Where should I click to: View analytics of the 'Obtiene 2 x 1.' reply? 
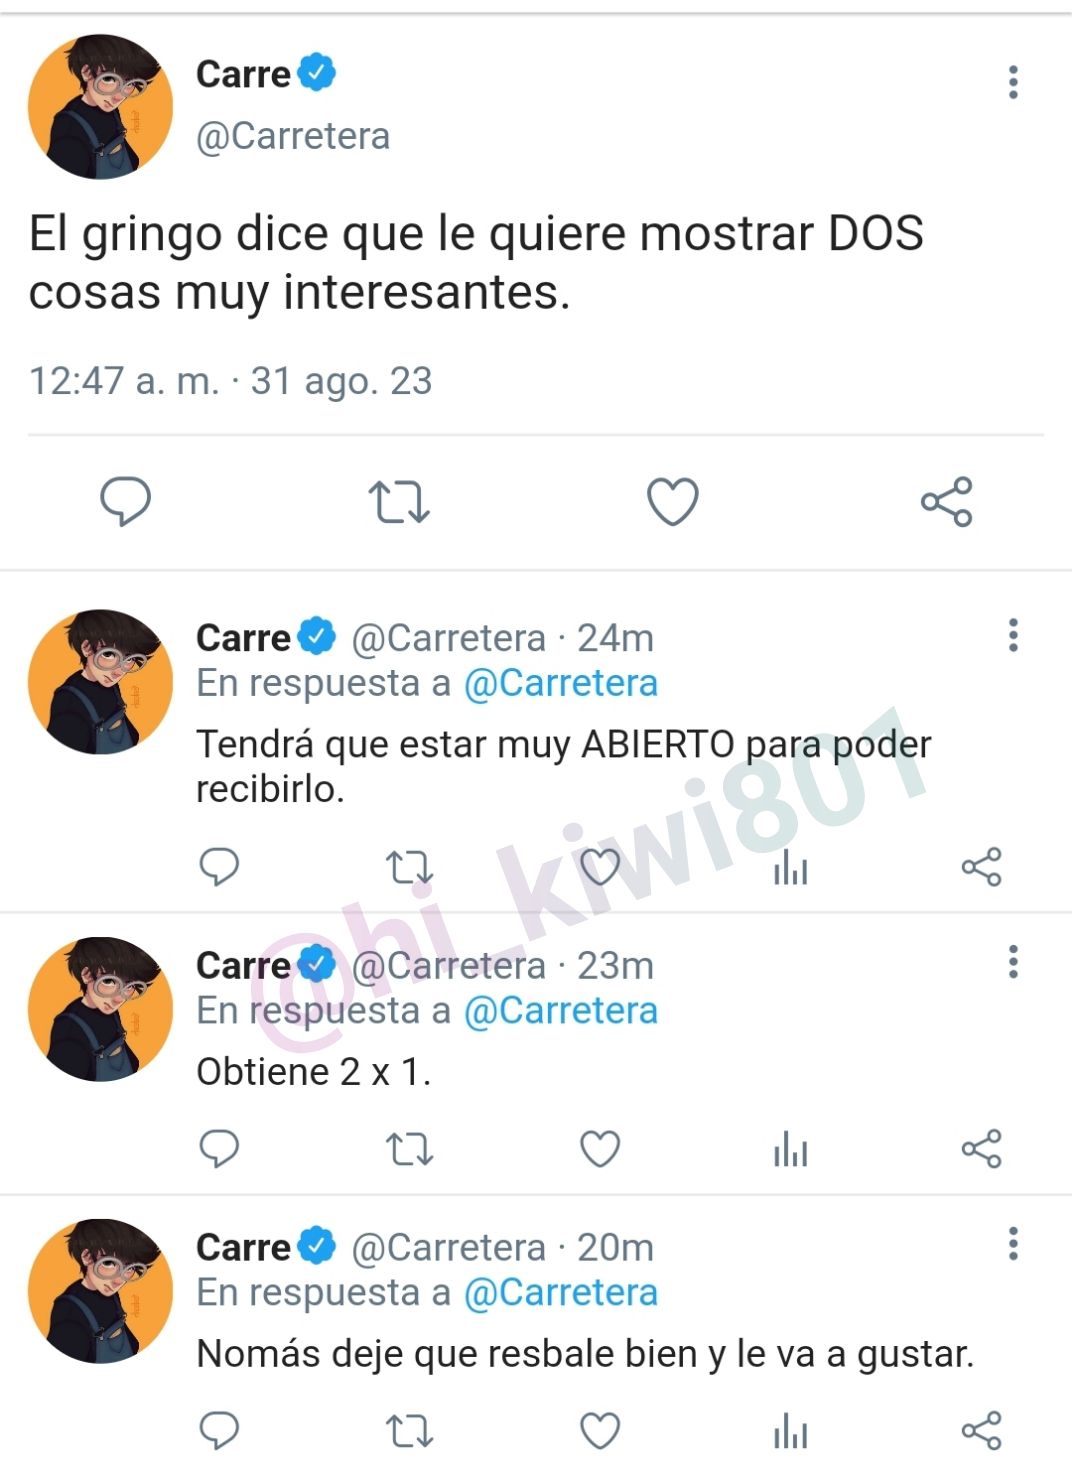[x=790, y=1149]
